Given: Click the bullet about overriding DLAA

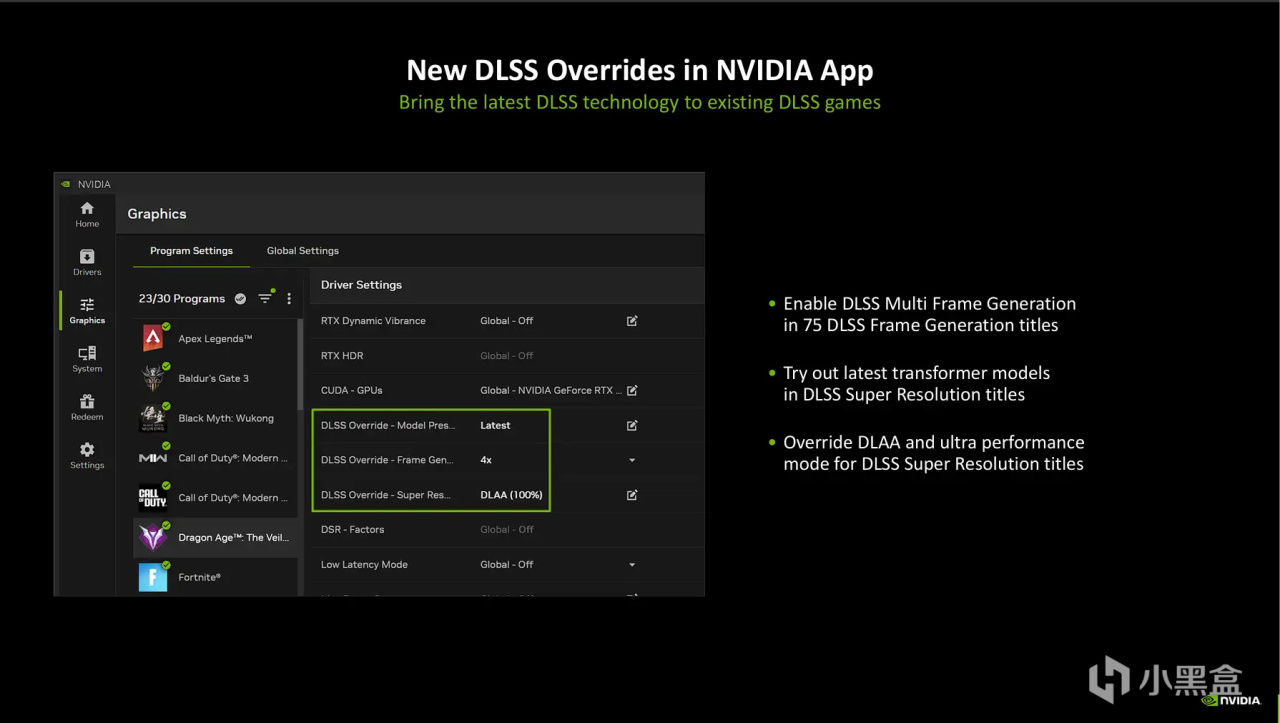Looking at the screenshot, I should [933, 453].
